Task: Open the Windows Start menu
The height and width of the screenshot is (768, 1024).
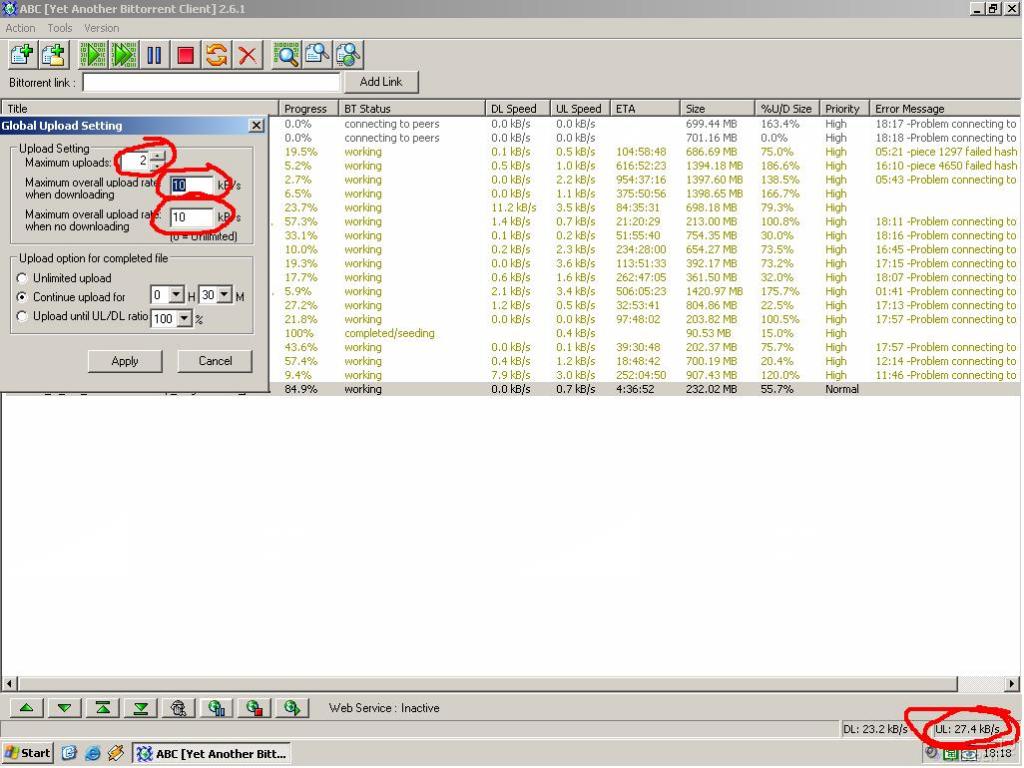Action: coord(27,753)
